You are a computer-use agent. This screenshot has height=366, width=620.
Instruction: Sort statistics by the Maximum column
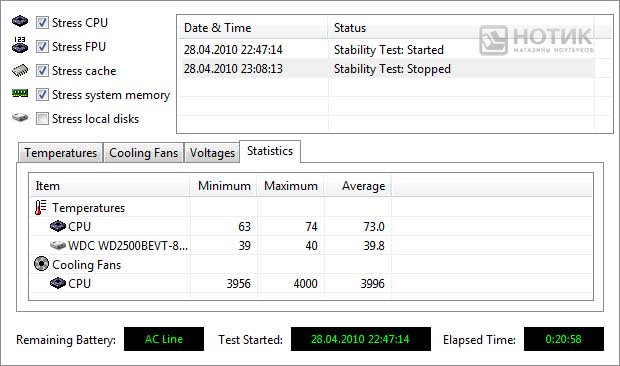[291, 186]
